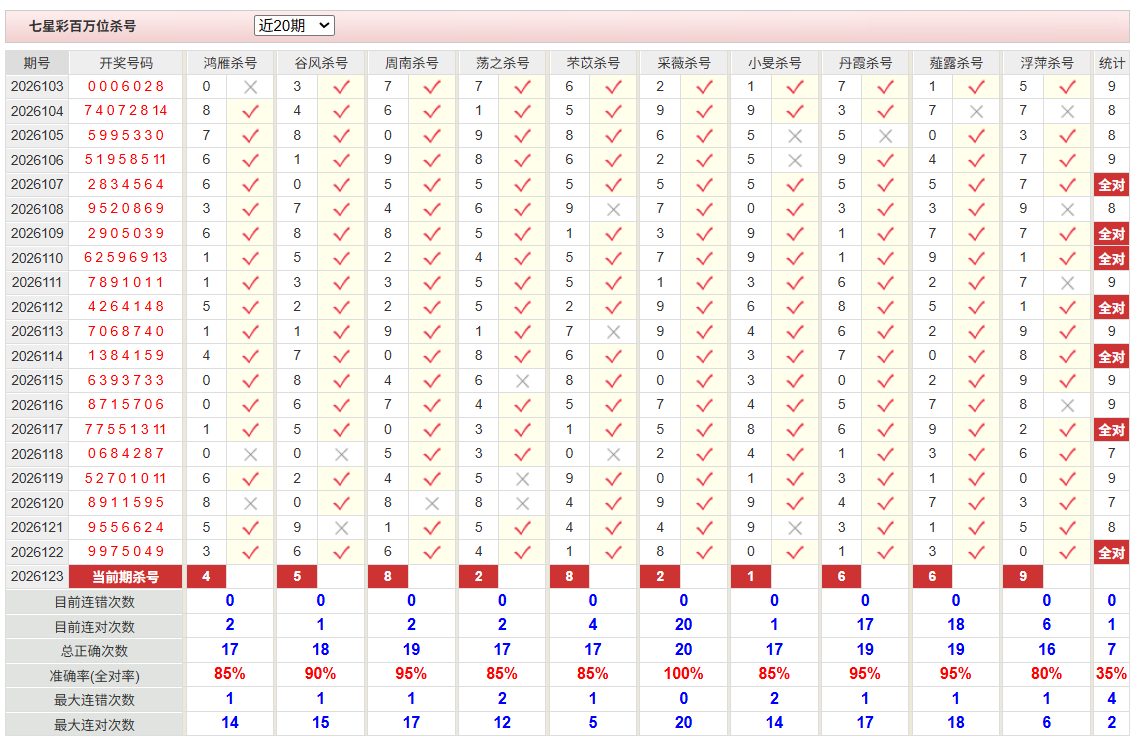Image resolution: width=1143 pixels, height=752 pixels.
Task: Click the 35% all-correct rate value
Action: (1111, 674)
